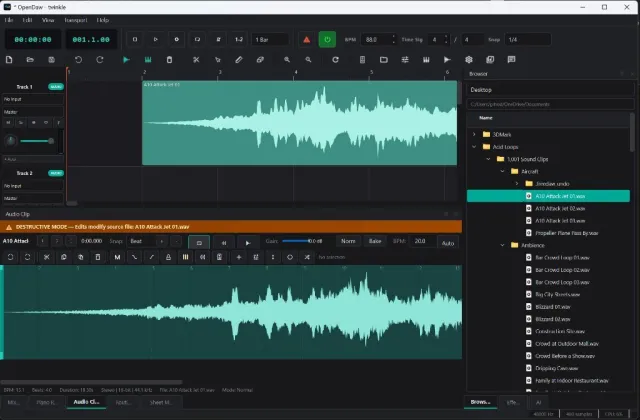This screenshot has height=420, width=640.
Task: Click the Stop button in transport bar
Action: click(x=135, y=40)
